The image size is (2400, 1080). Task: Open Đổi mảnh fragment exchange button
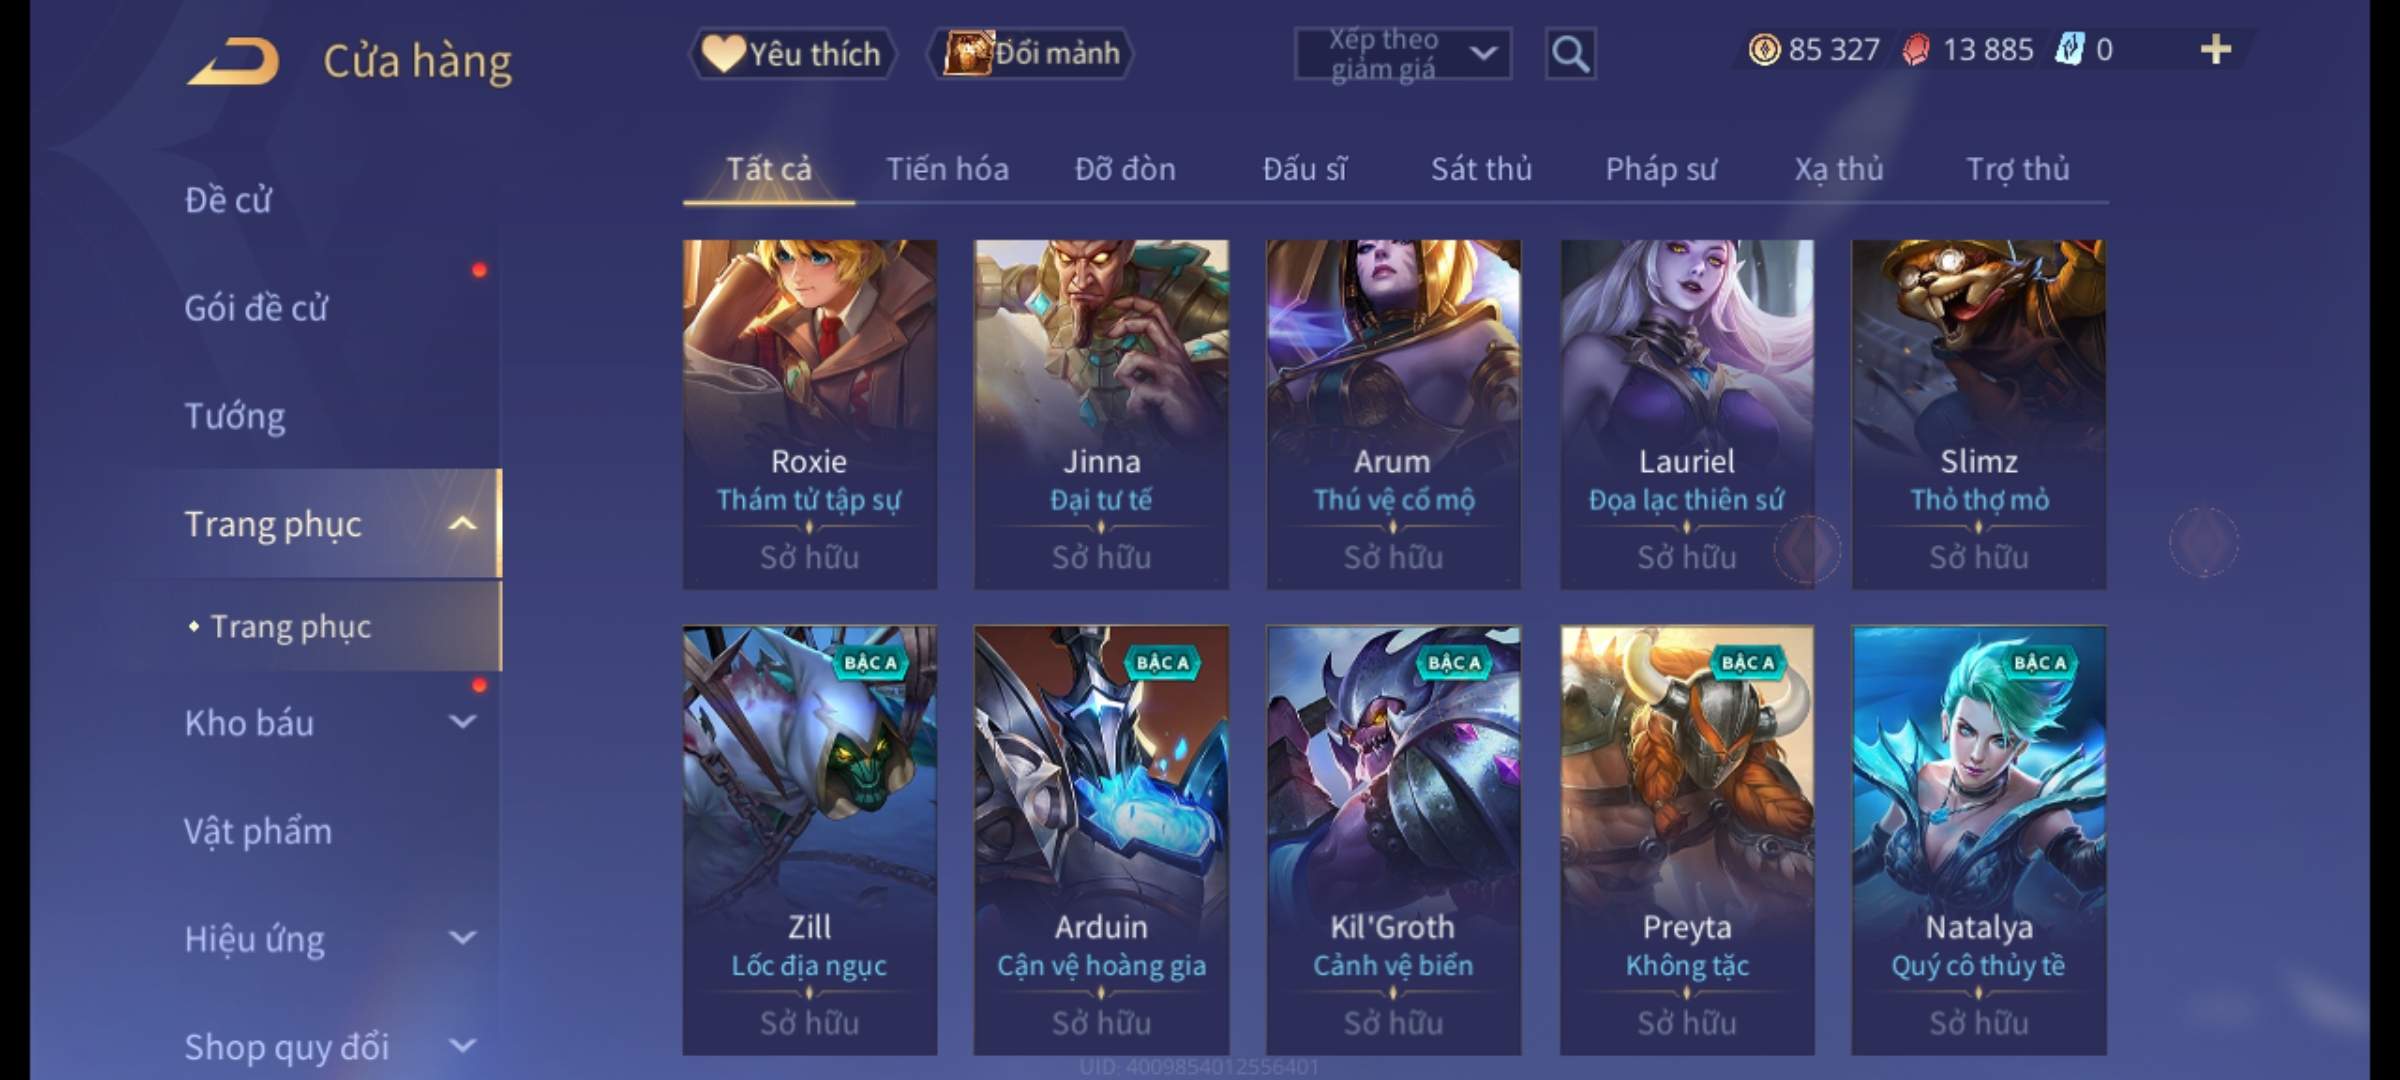click(1031, 53)
